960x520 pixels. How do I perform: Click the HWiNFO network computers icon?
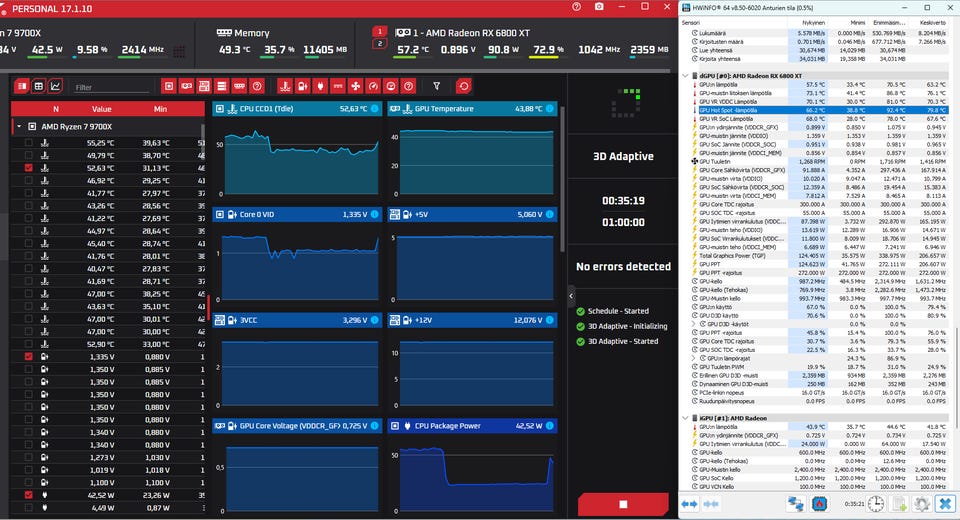click(x=795, y=503)
